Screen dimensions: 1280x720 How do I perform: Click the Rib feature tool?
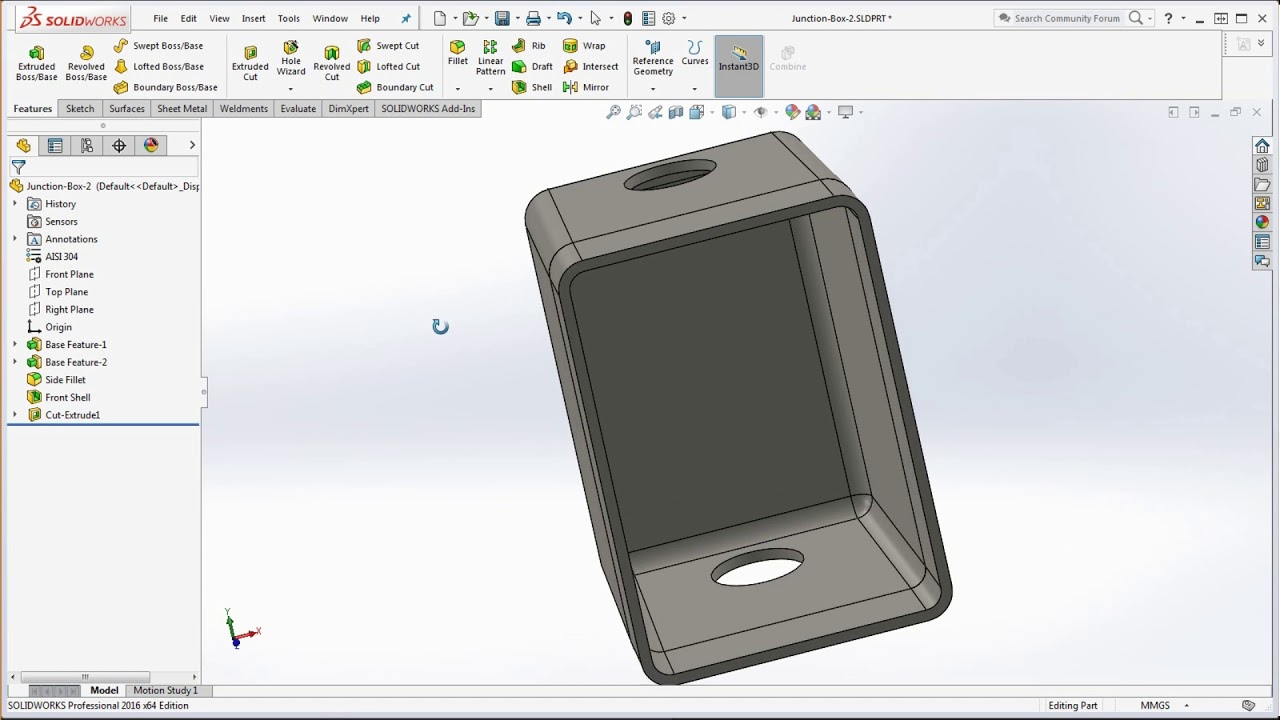[529, 45]
